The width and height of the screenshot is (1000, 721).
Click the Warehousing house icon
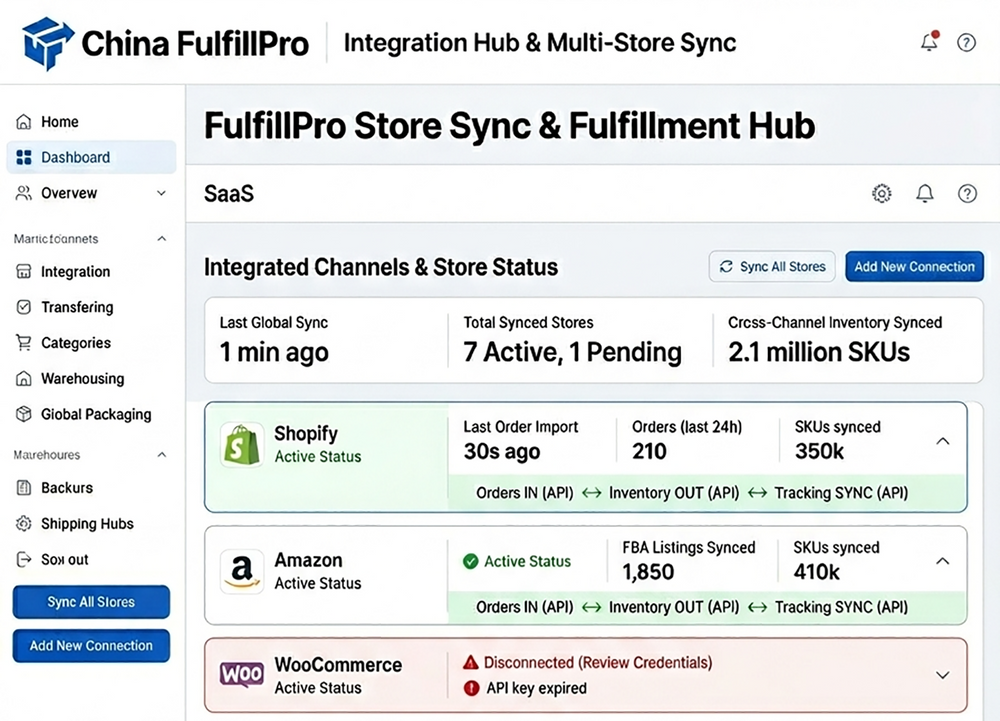[x=24, y=379]
